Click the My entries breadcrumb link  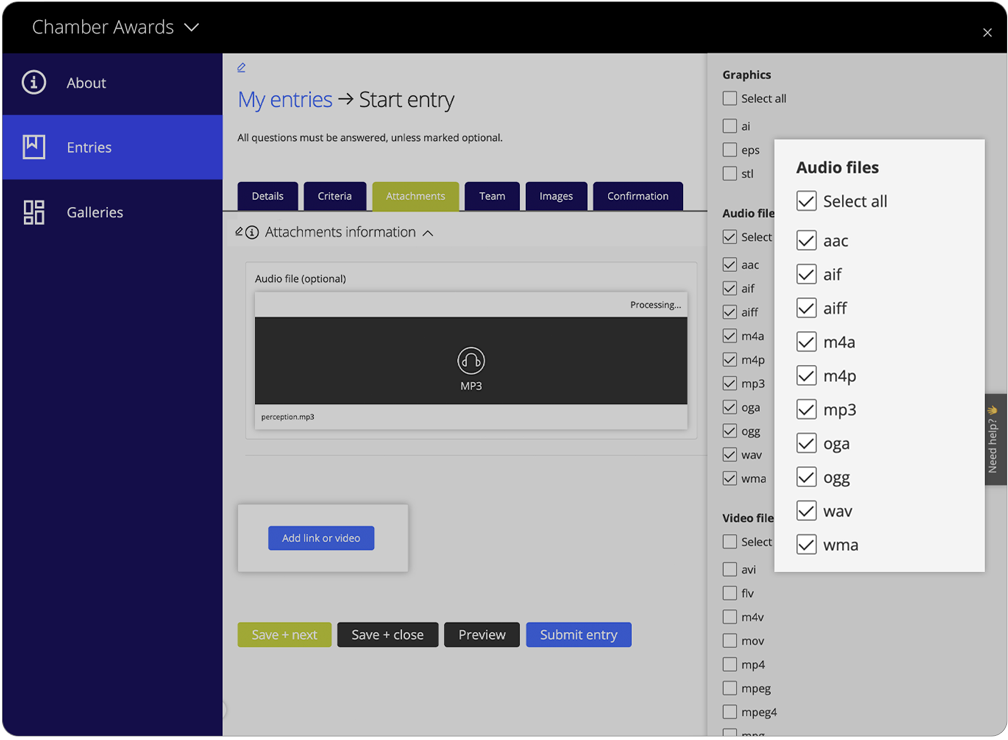coord(282,100)
